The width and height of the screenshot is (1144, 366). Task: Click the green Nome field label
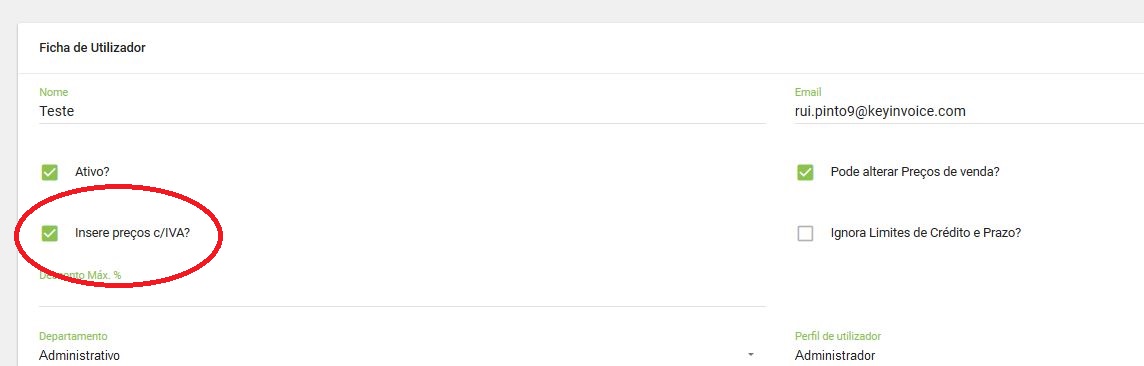(x=53, y=93)
